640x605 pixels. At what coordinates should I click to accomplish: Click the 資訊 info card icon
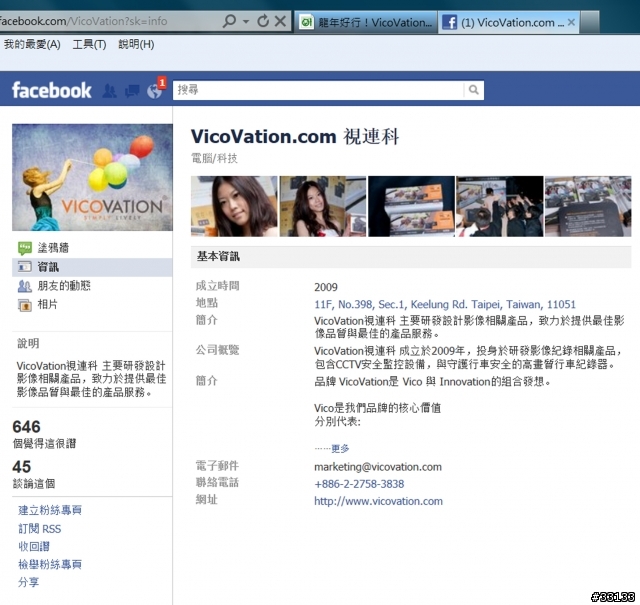tap(24, 267)
